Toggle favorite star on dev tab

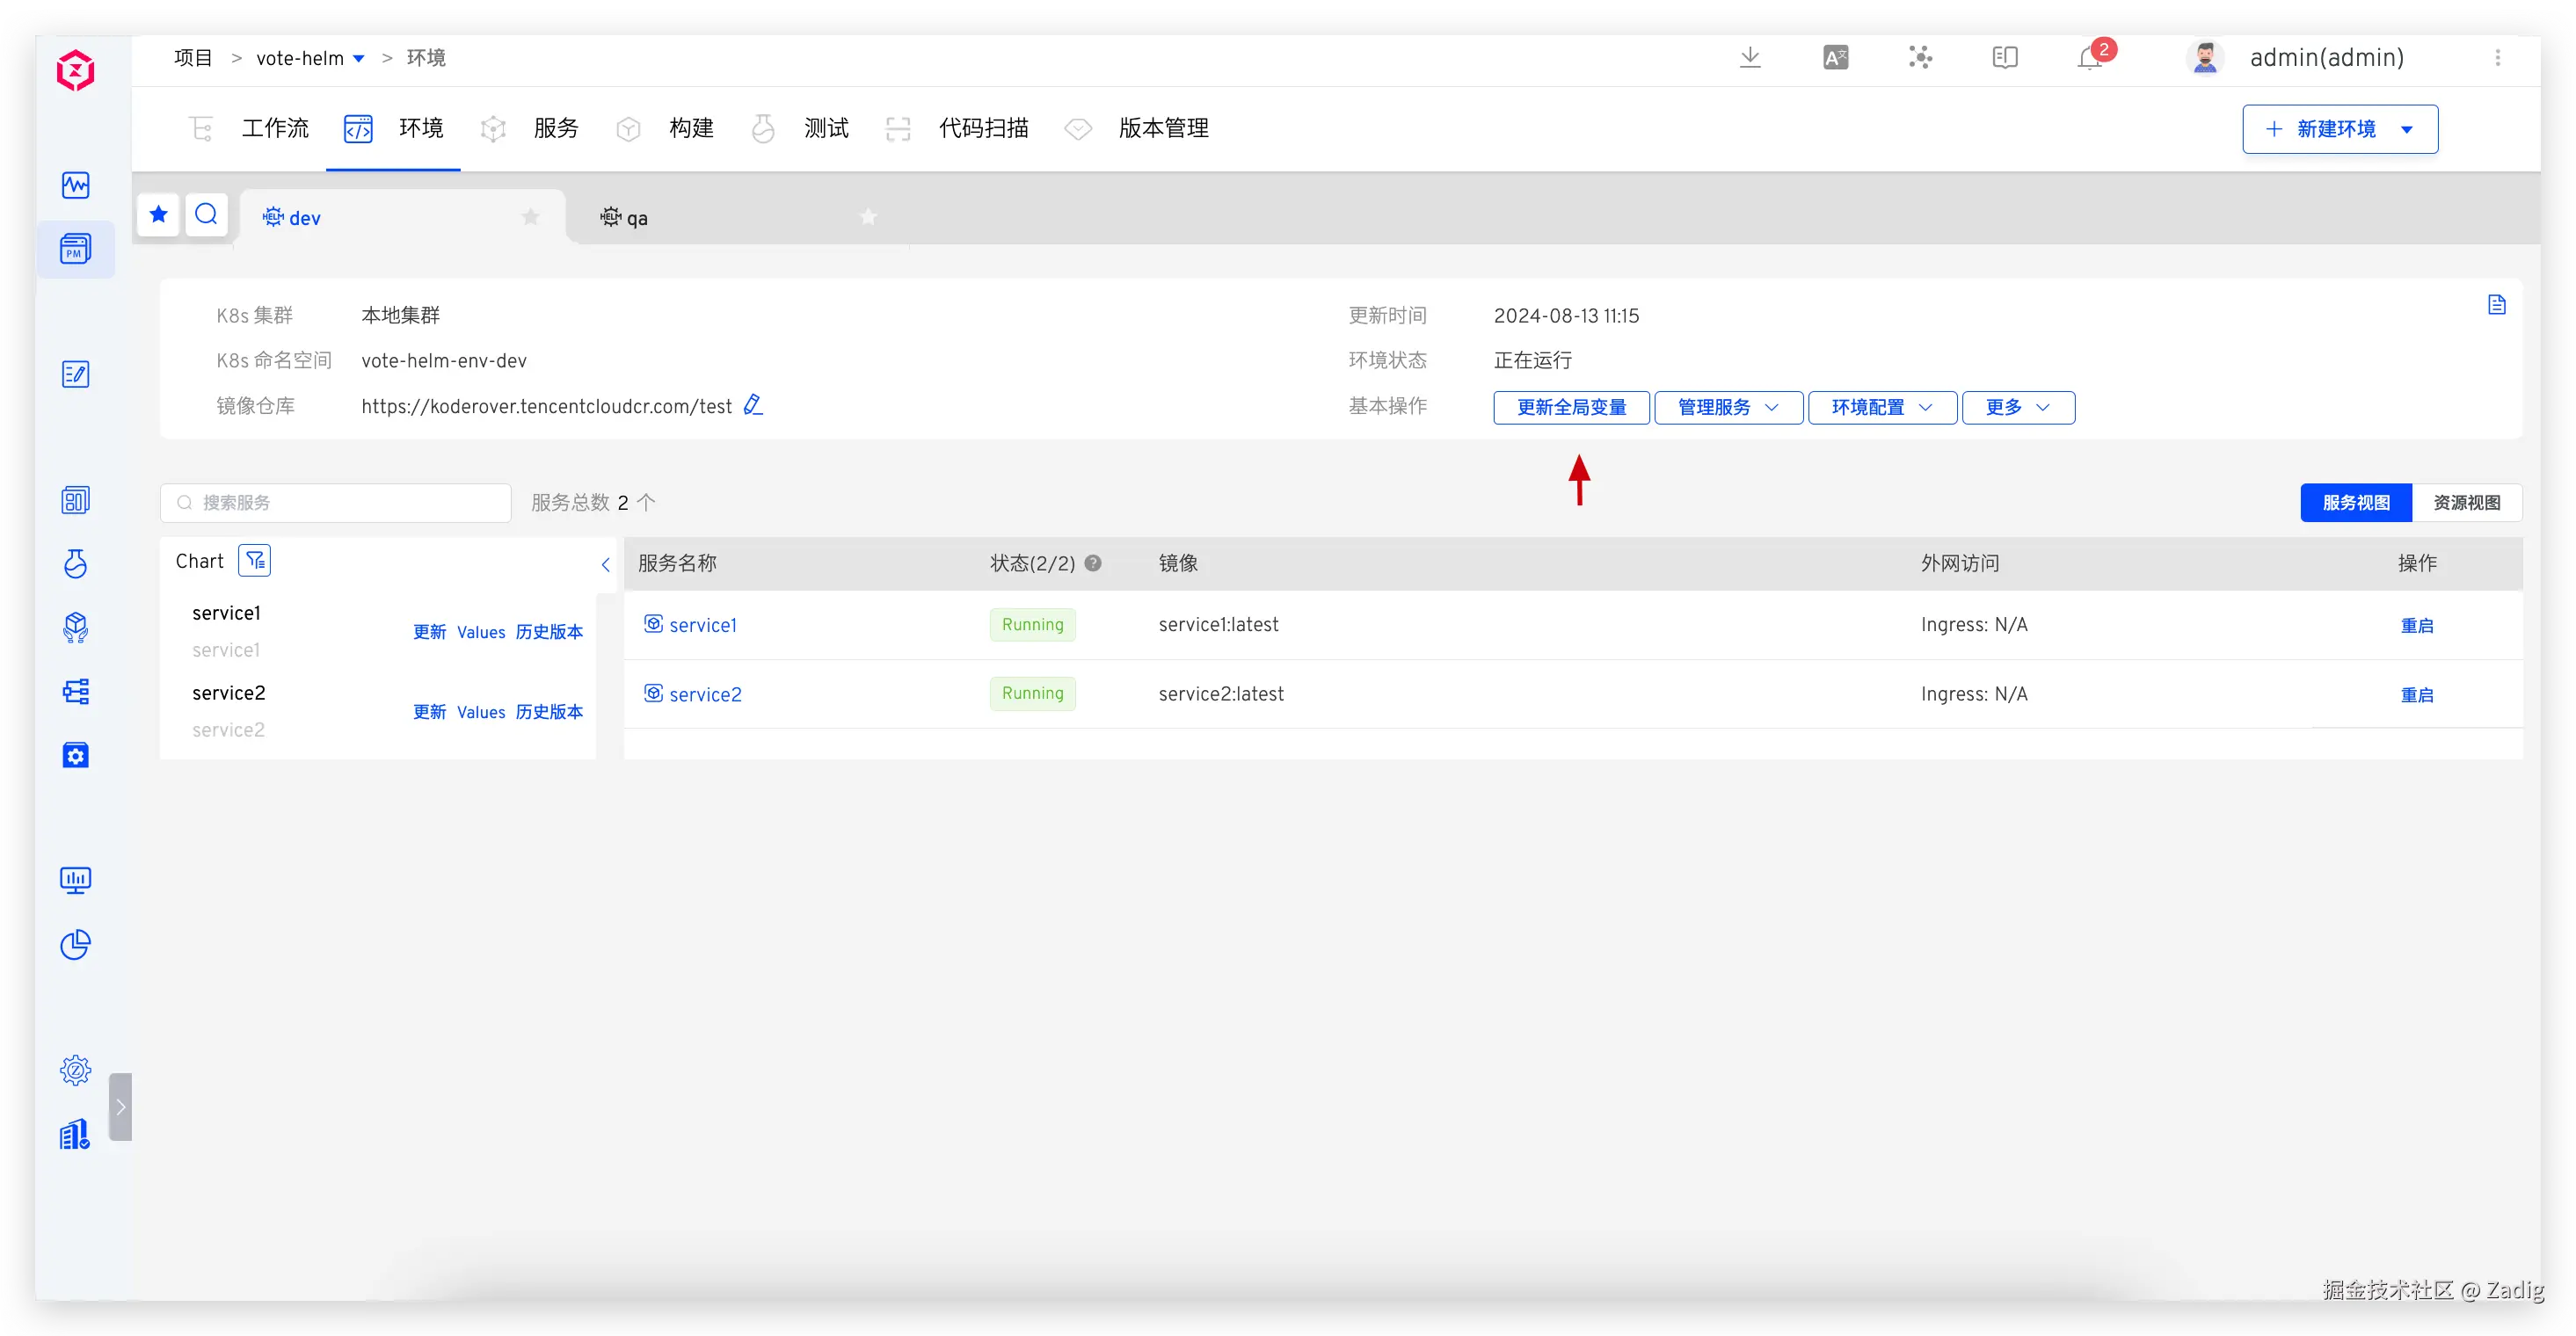[x=531, y=217]
